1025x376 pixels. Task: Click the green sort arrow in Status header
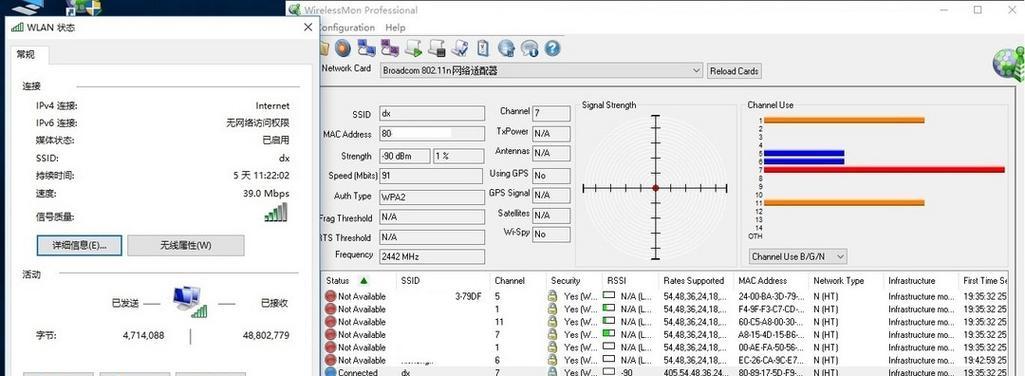pos(363,281)
